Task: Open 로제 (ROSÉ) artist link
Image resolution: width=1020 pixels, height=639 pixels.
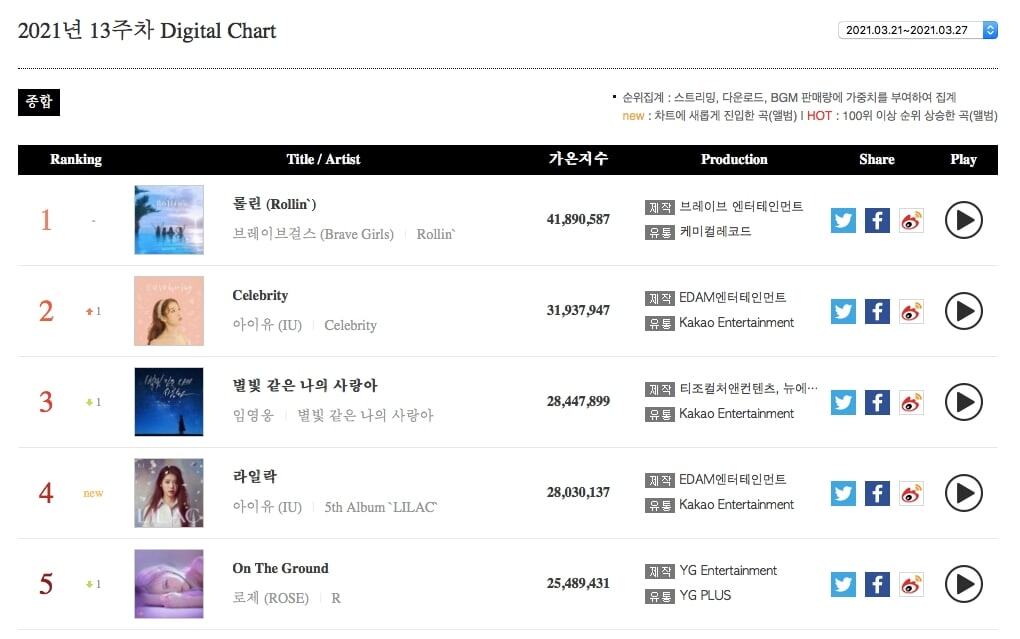Action: click(270, 598)
